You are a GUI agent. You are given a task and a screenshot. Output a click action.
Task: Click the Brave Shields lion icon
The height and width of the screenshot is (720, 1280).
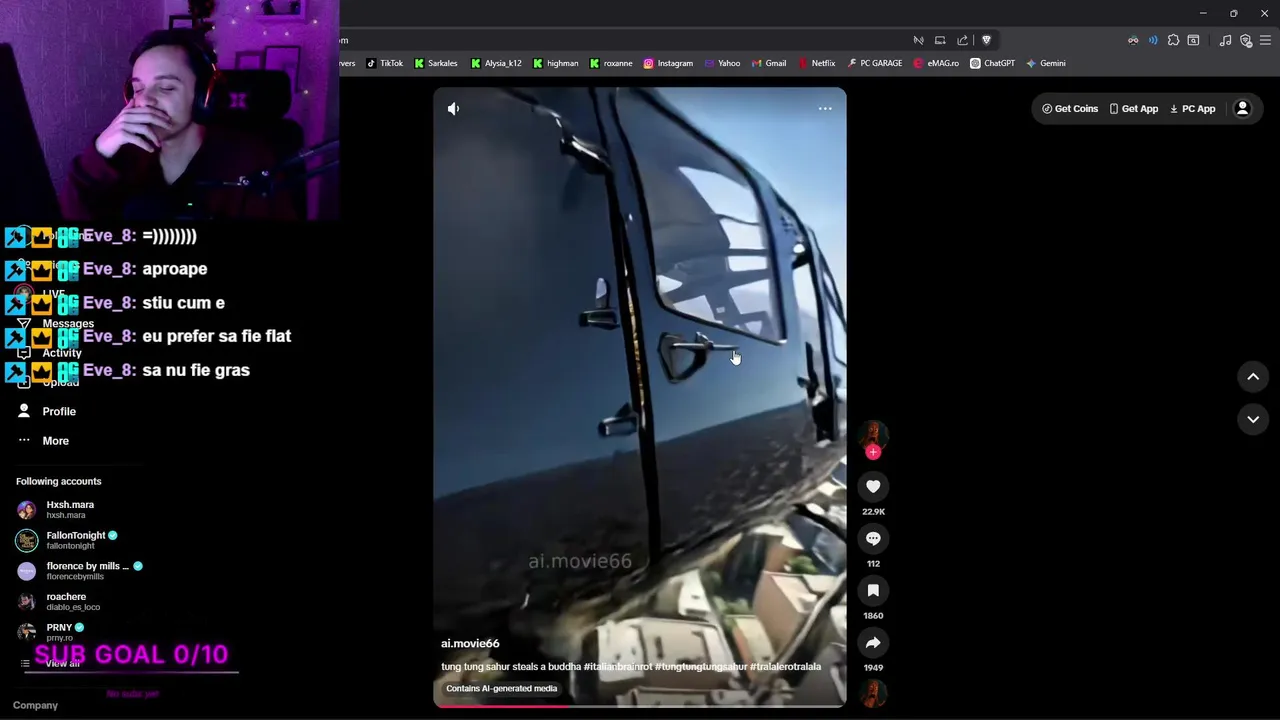click(x=986, y=40)
